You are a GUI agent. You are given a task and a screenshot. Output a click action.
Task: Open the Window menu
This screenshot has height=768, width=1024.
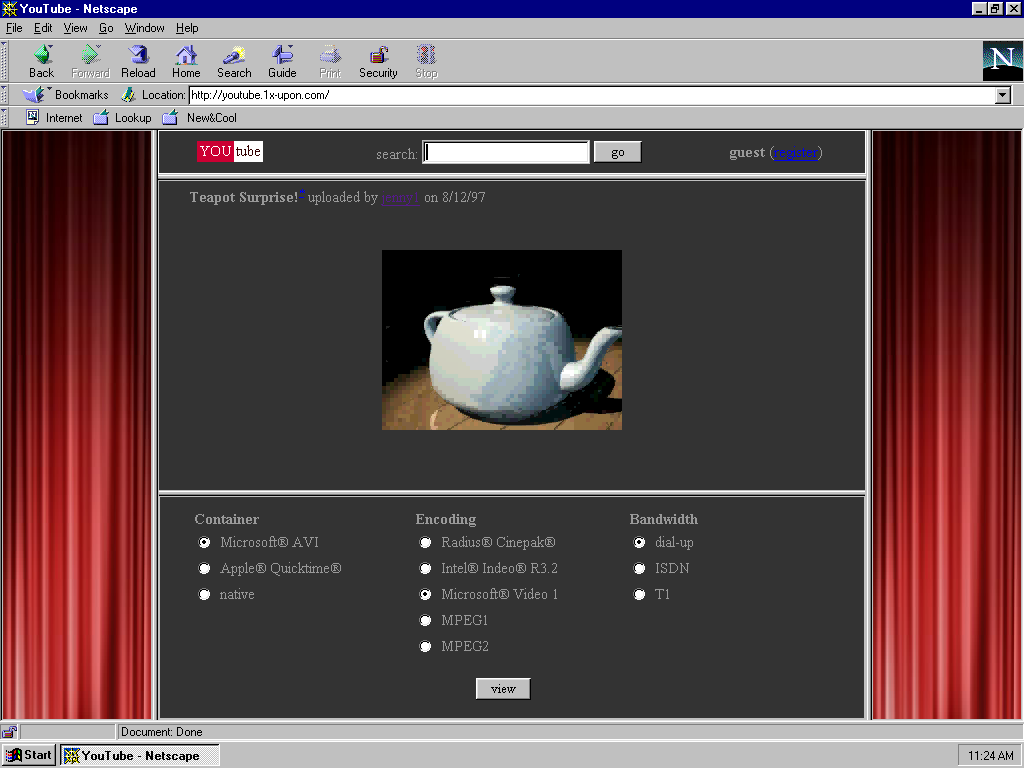145,28
